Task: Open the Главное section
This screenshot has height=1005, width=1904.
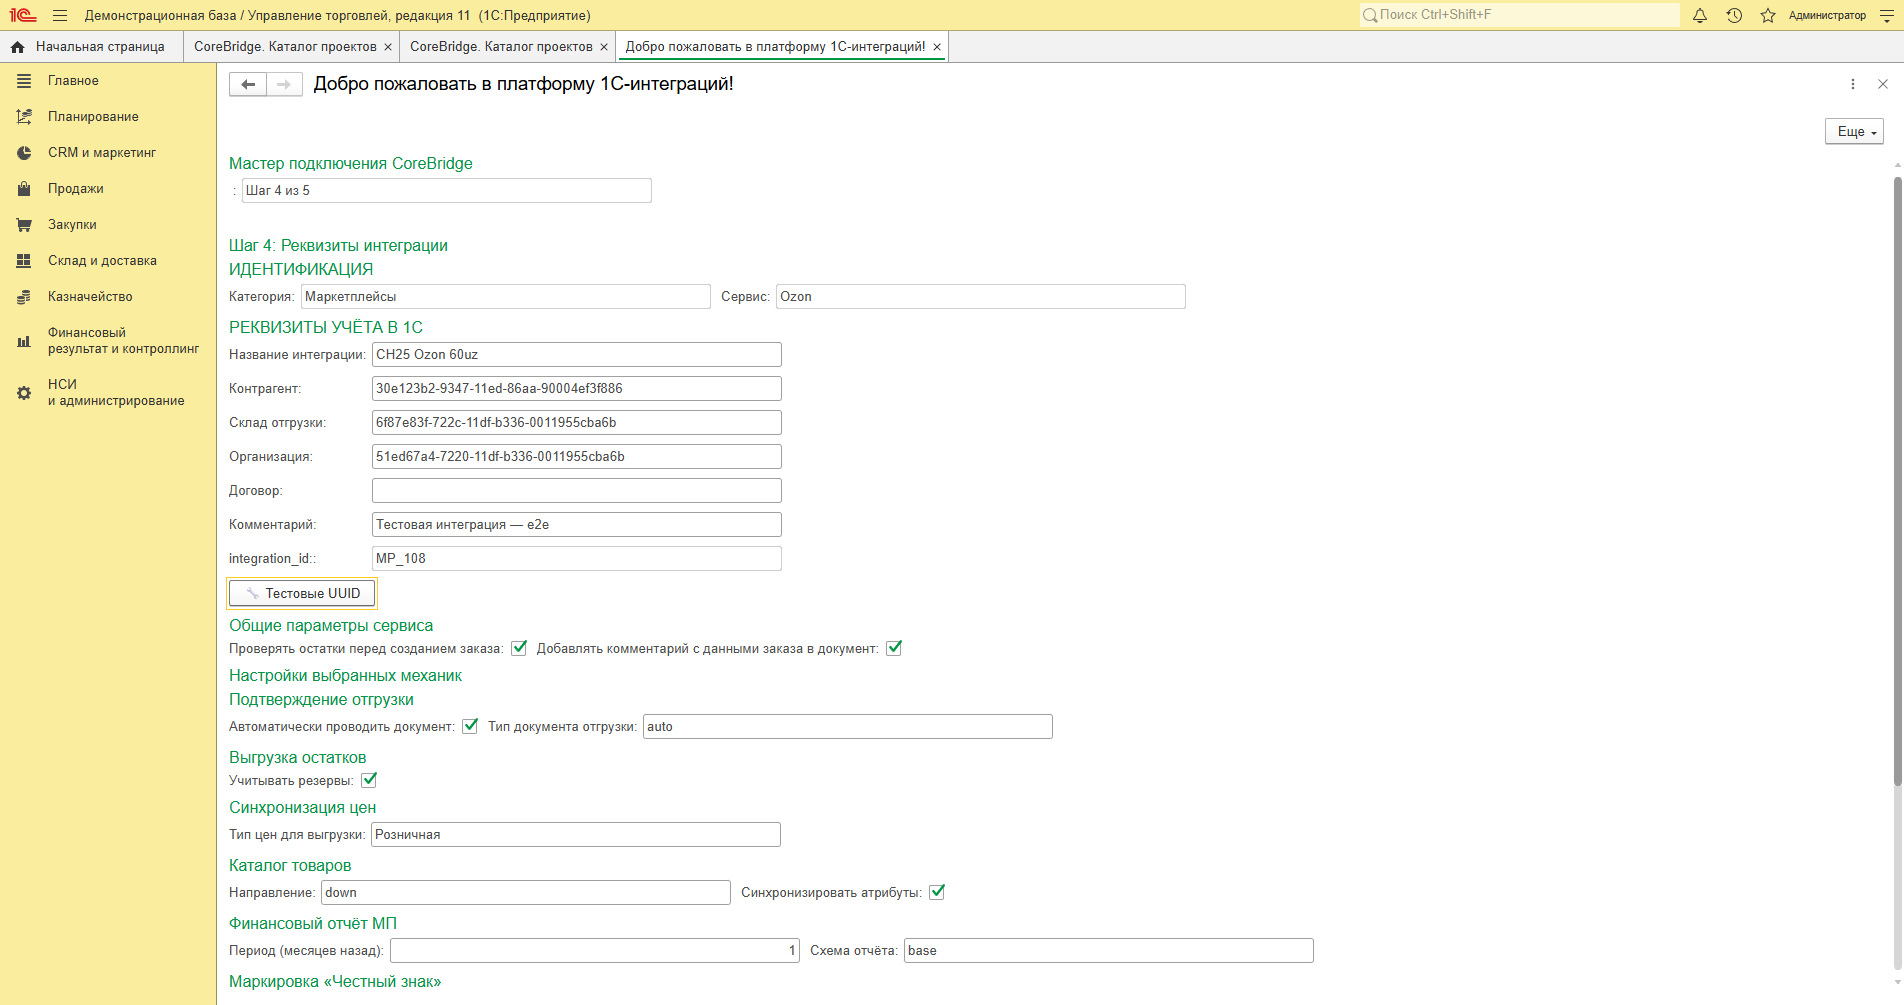Action: [108, 81]
